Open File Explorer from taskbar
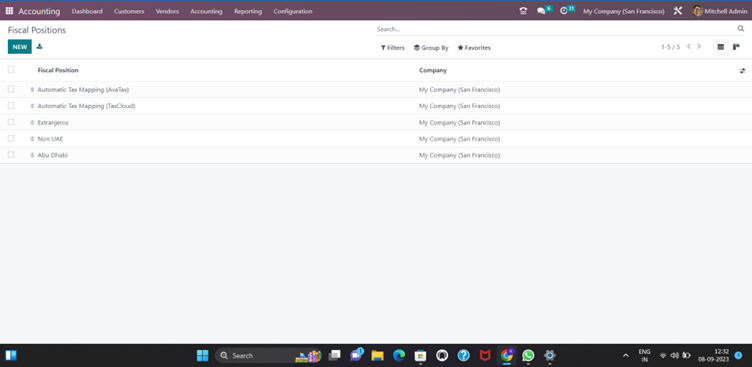Viewport: 752px width, 367px height. tap(377, 355)
